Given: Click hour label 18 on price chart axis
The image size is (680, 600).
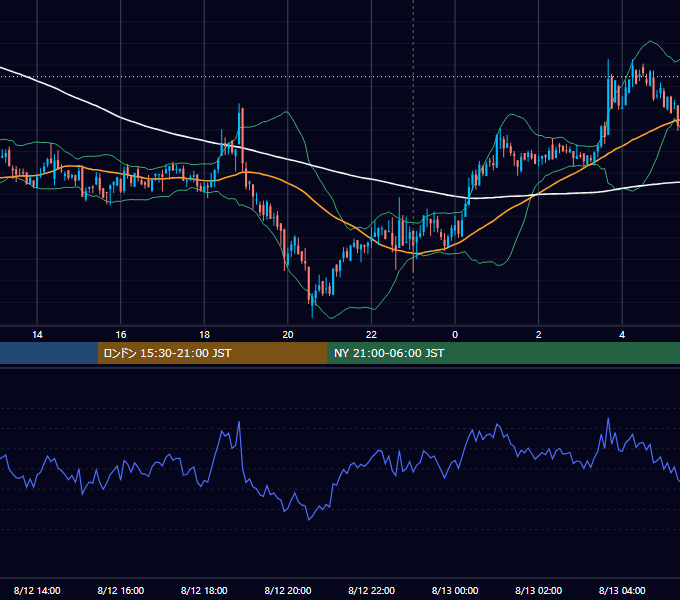Looking at the screenshot, I should click(x=204, y=335).
